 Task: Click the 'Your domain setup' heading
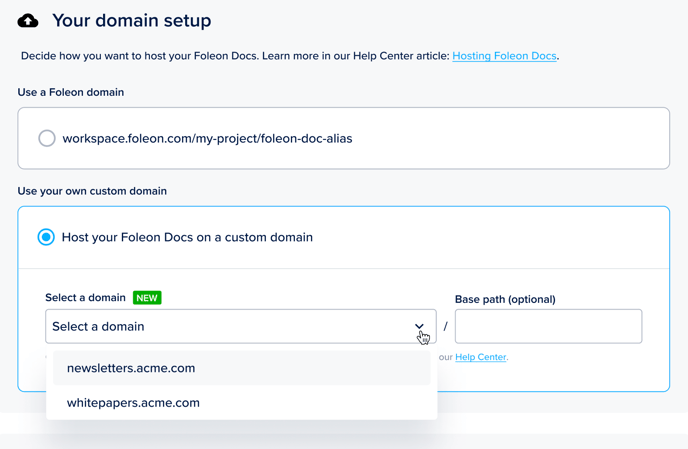click(x=131, y=21)
